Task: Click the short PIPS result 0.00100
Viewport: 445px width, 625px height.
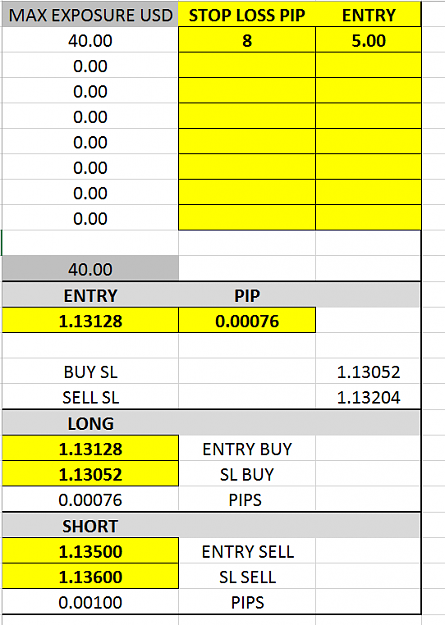Action: click(90, 602)
